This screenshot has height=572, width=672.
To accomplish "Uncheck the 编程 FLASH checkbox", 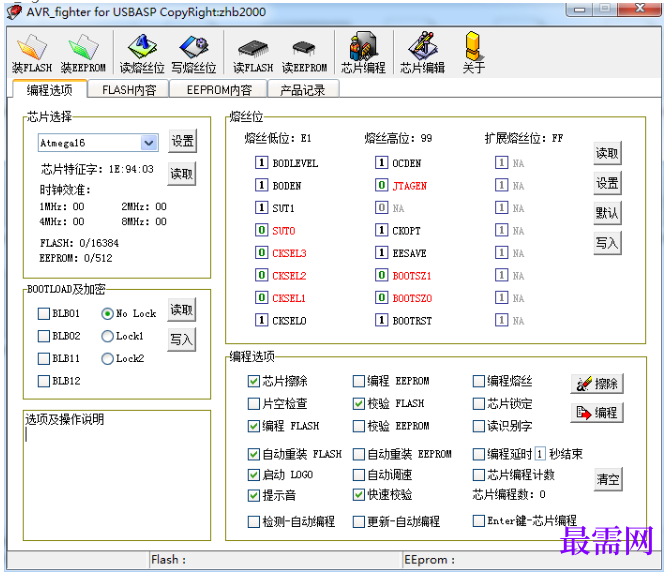I will coord(254,426).
